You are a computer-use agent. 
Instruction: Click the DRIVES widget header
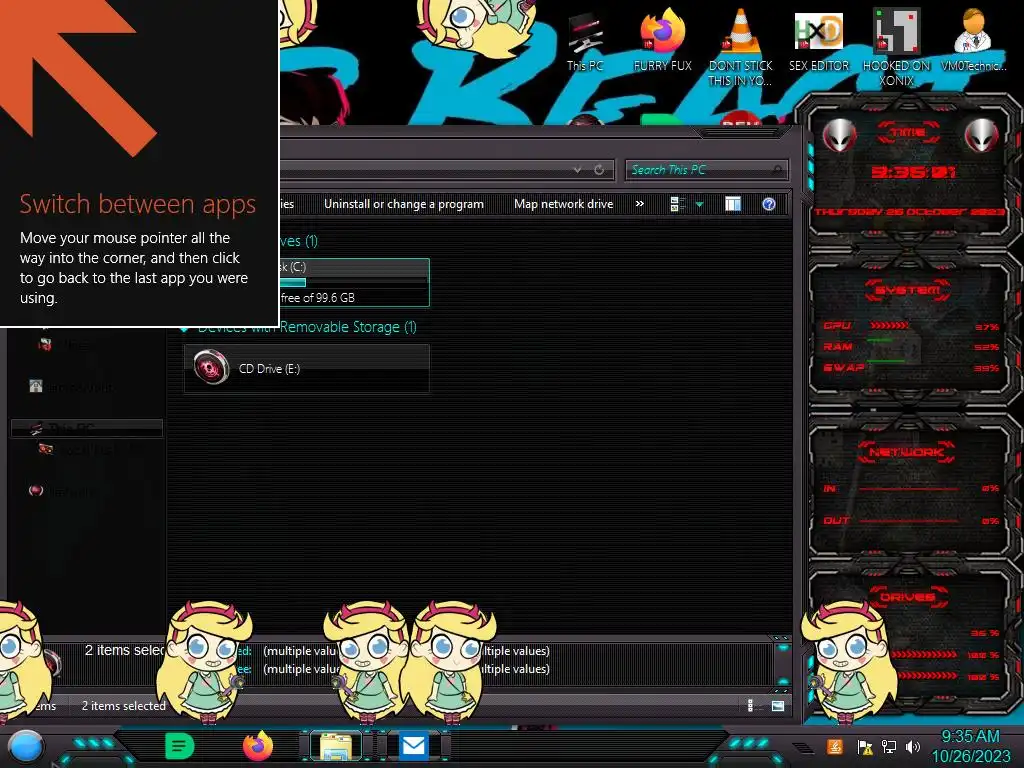[x=908, y=597]
